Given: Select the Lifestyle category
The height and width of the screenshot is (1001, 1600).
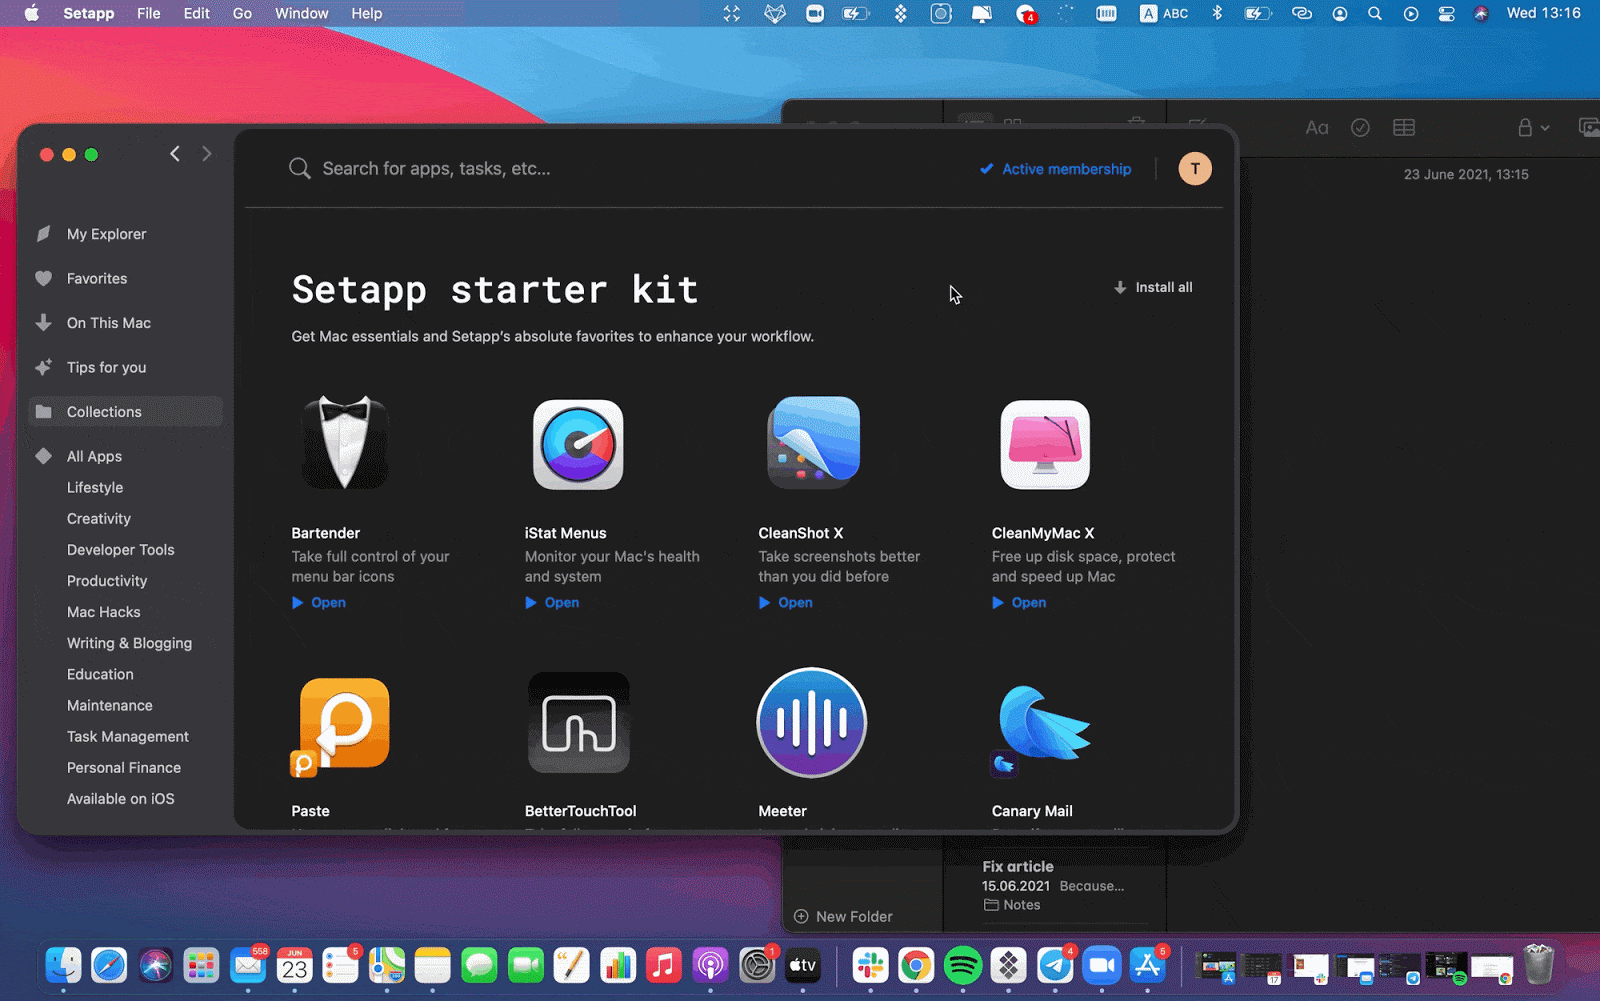Looking at the screenshot, I should 95,487.
